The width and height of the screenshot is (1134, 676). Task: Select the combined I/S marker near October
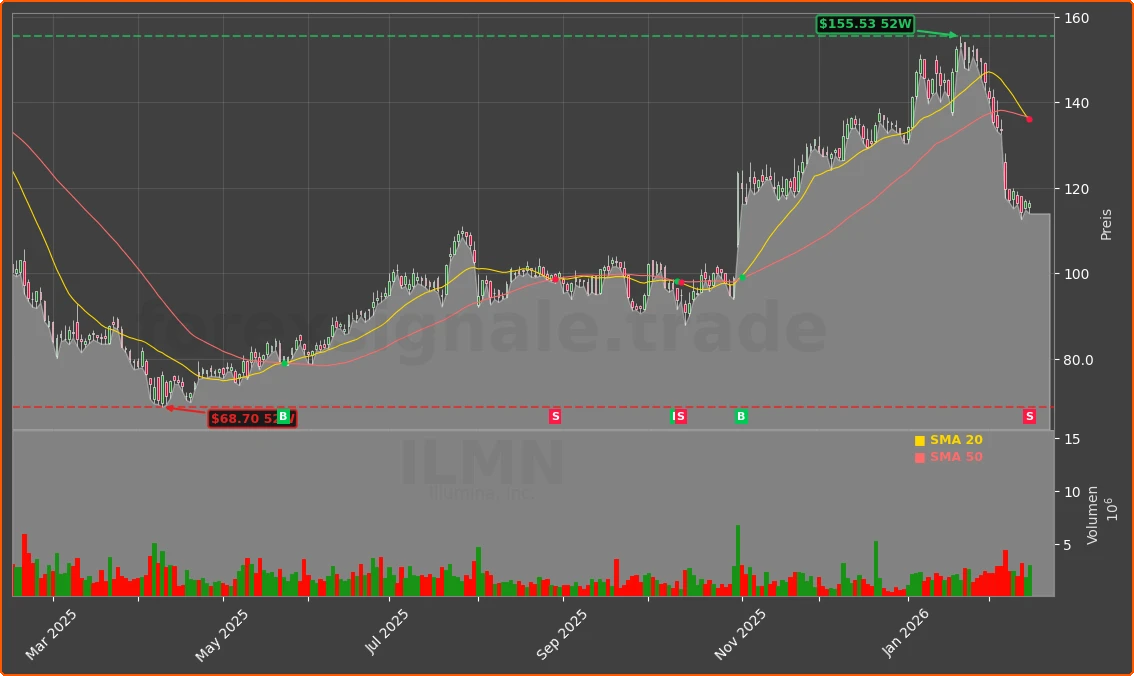(678, 416)
